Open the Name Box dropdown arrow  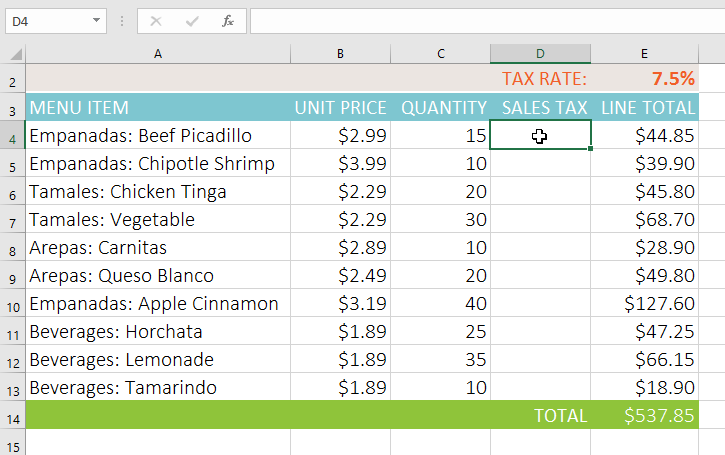(96, 20)
